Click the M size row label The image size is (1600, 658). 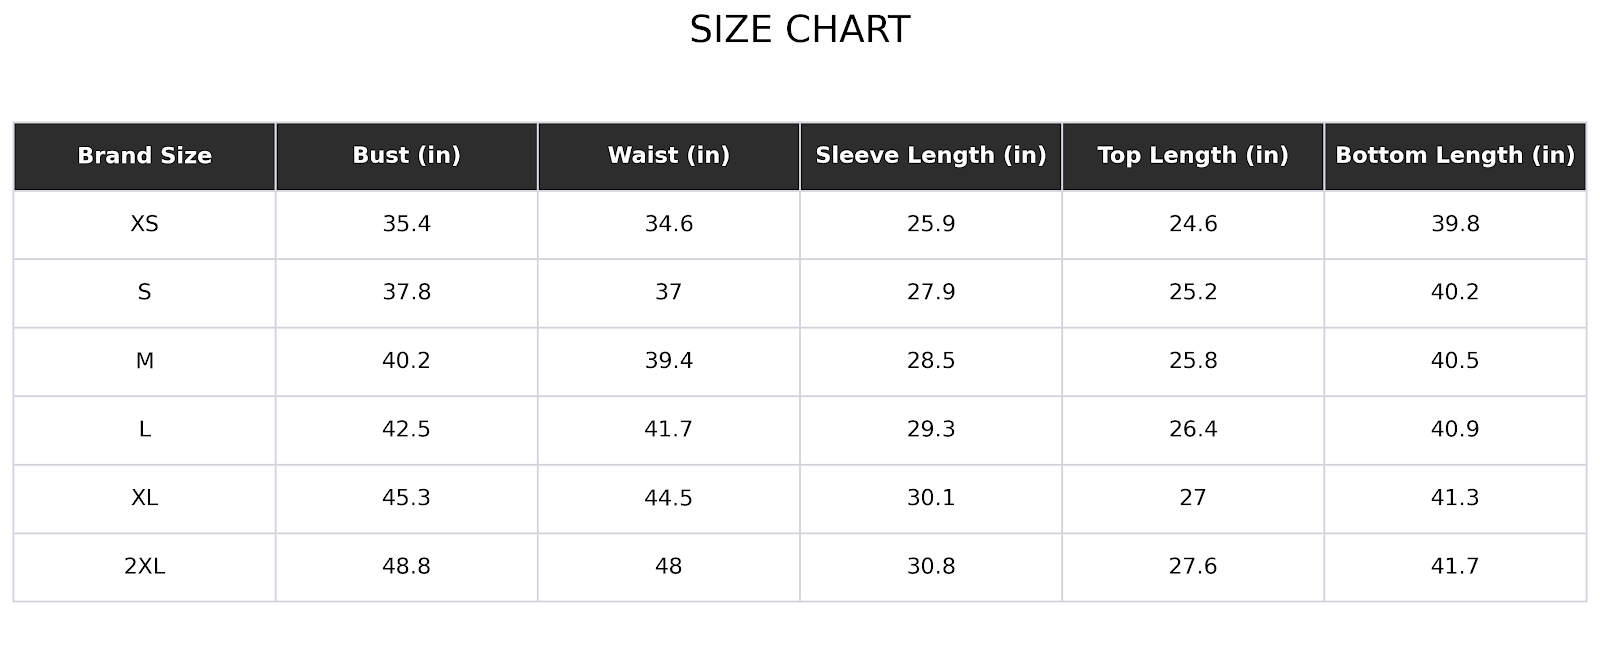[x=144, y=361]
